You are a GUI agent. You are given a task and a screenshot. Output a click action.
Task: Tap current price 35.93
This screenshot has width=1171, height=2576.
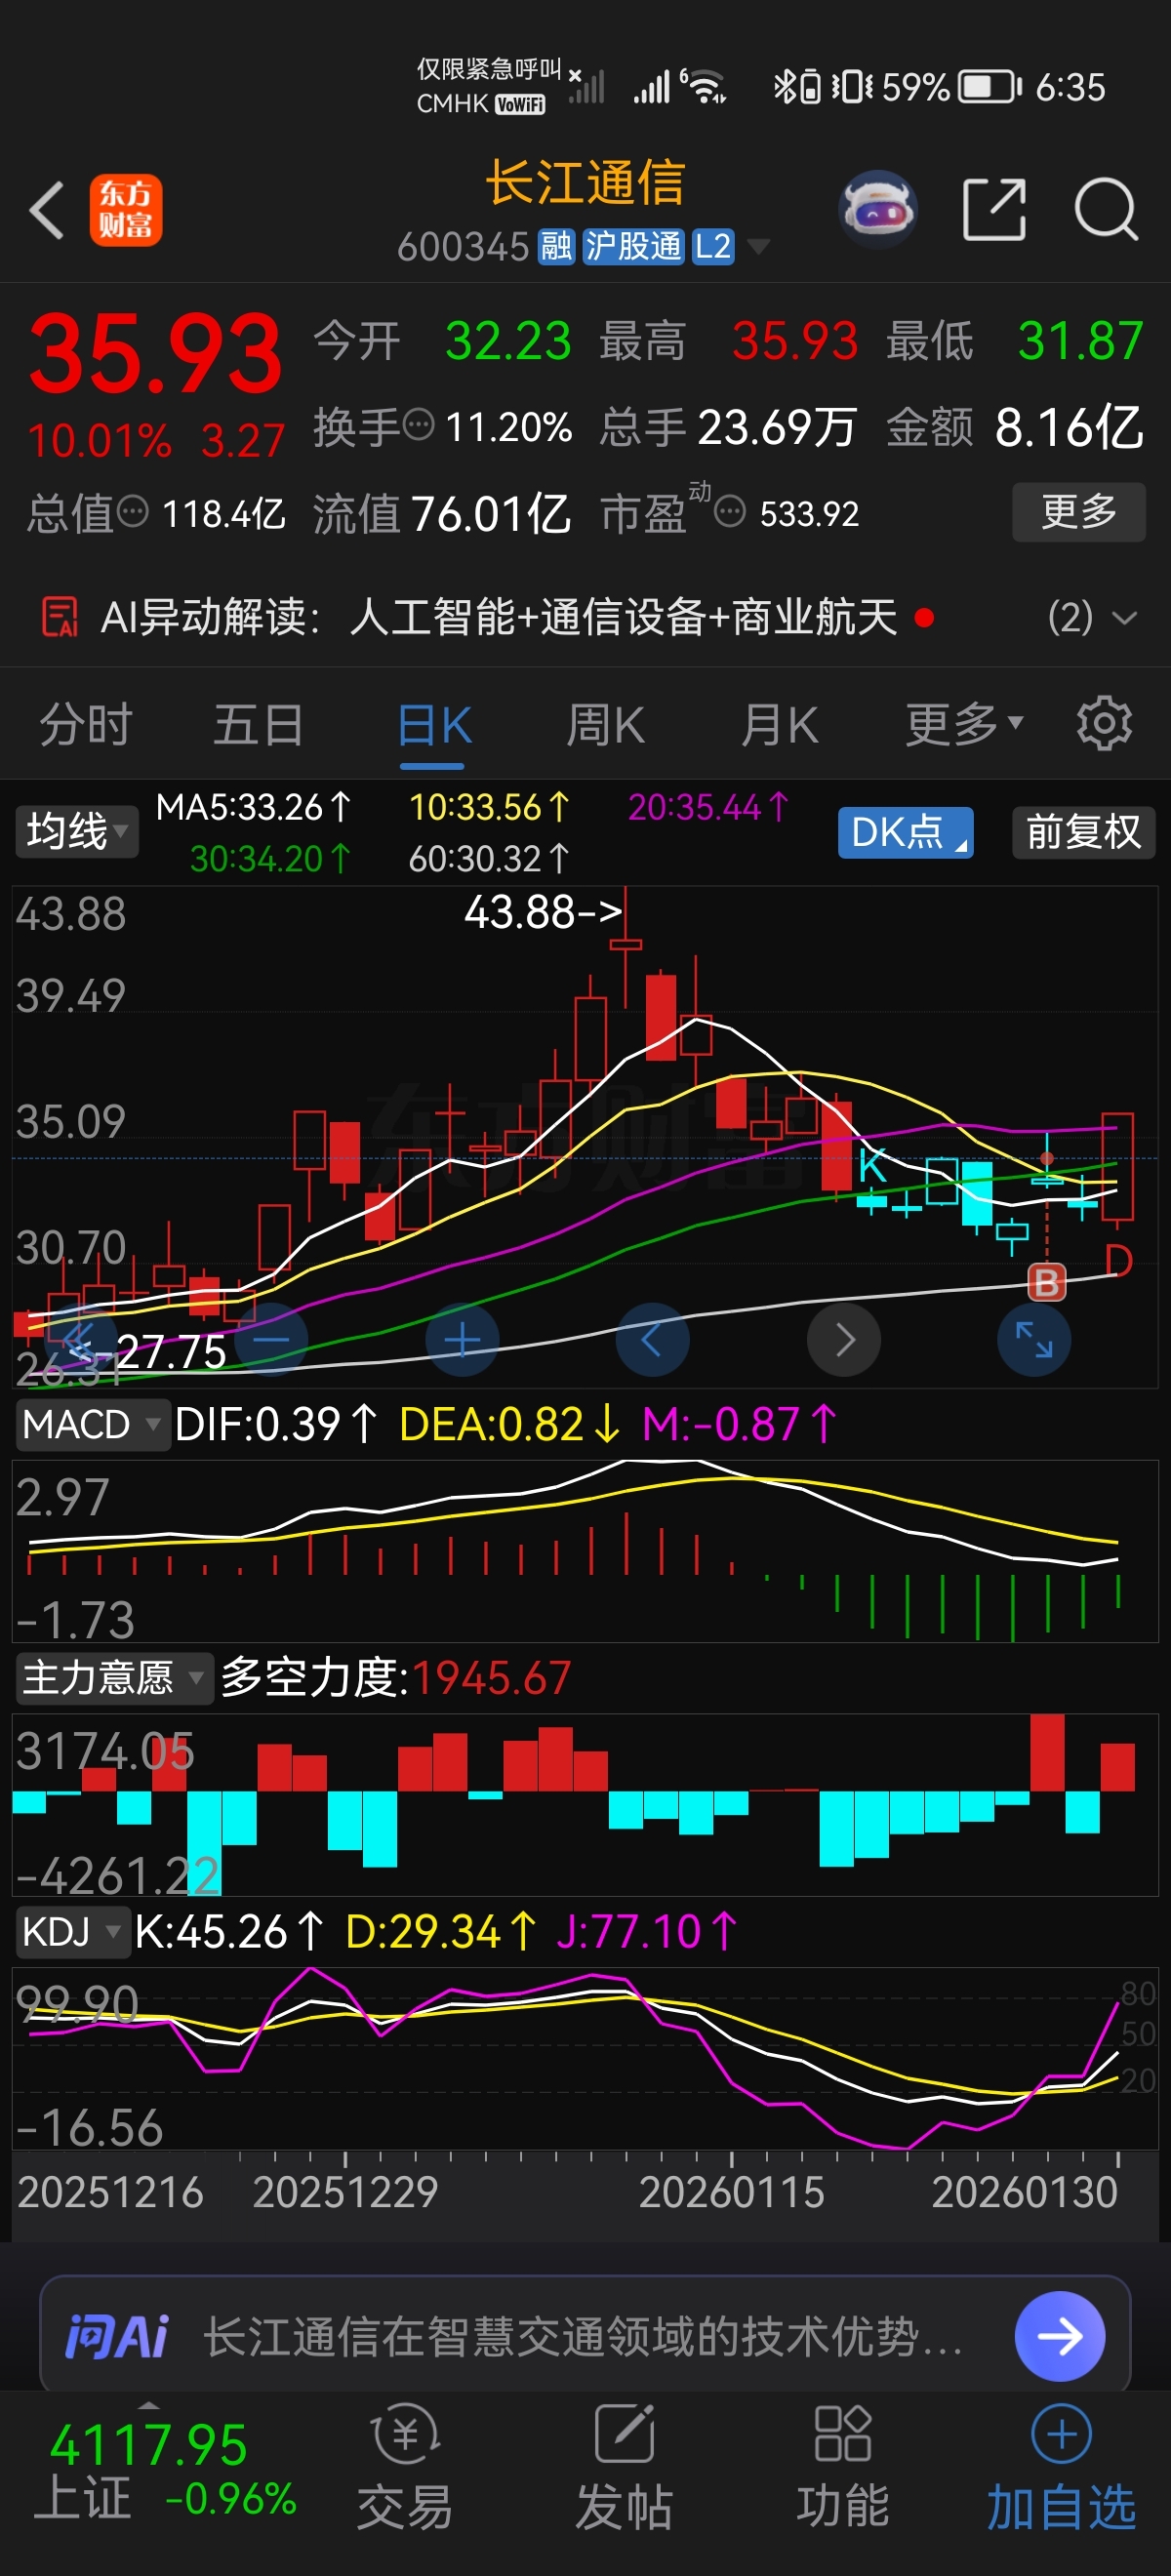tap(156, 352)
